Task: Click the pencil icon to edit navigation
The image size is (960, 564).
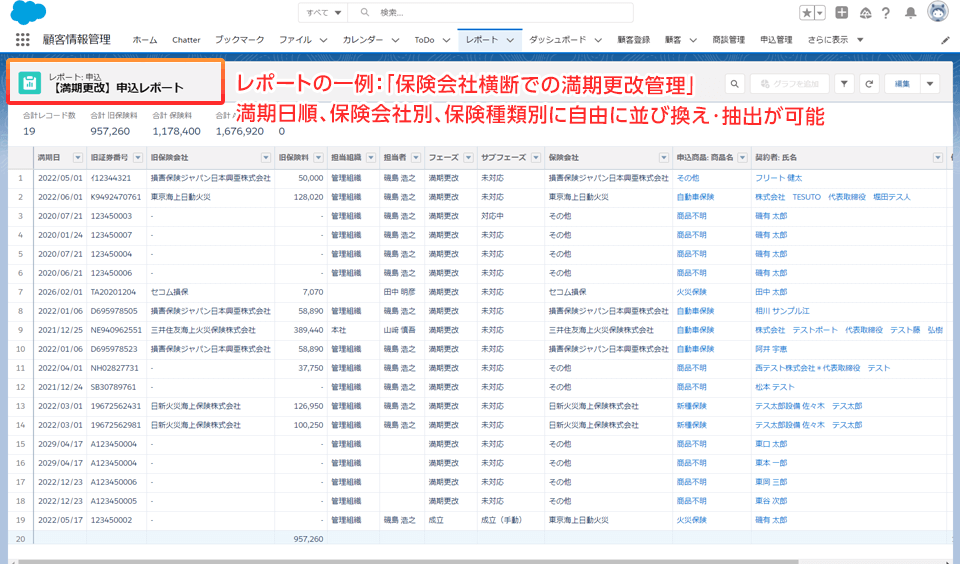Action: tap(946, 40)
